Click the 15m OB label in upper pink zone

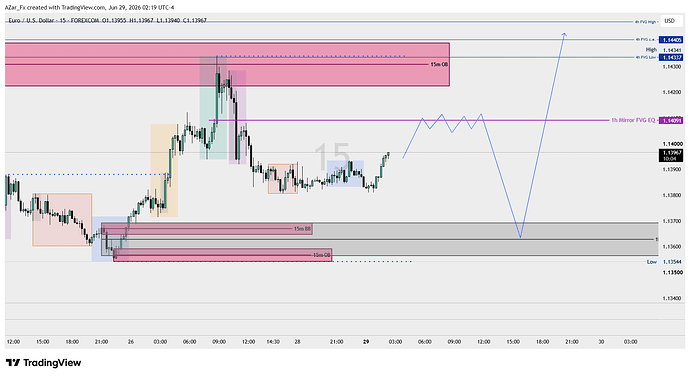coord(439,64)
